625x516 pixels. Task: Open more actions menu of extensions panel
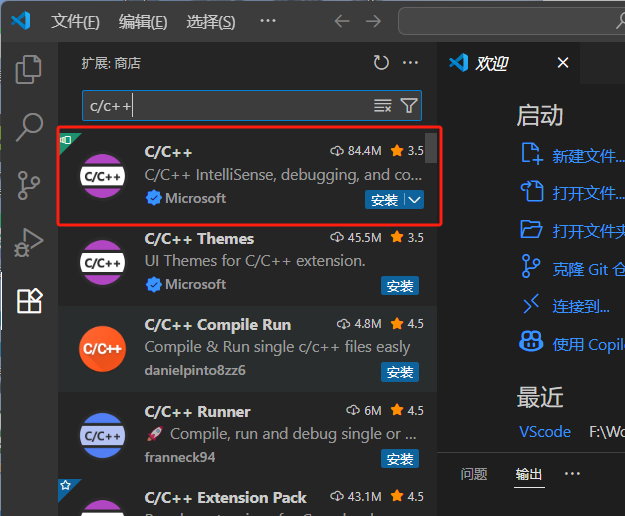[410, 63]
